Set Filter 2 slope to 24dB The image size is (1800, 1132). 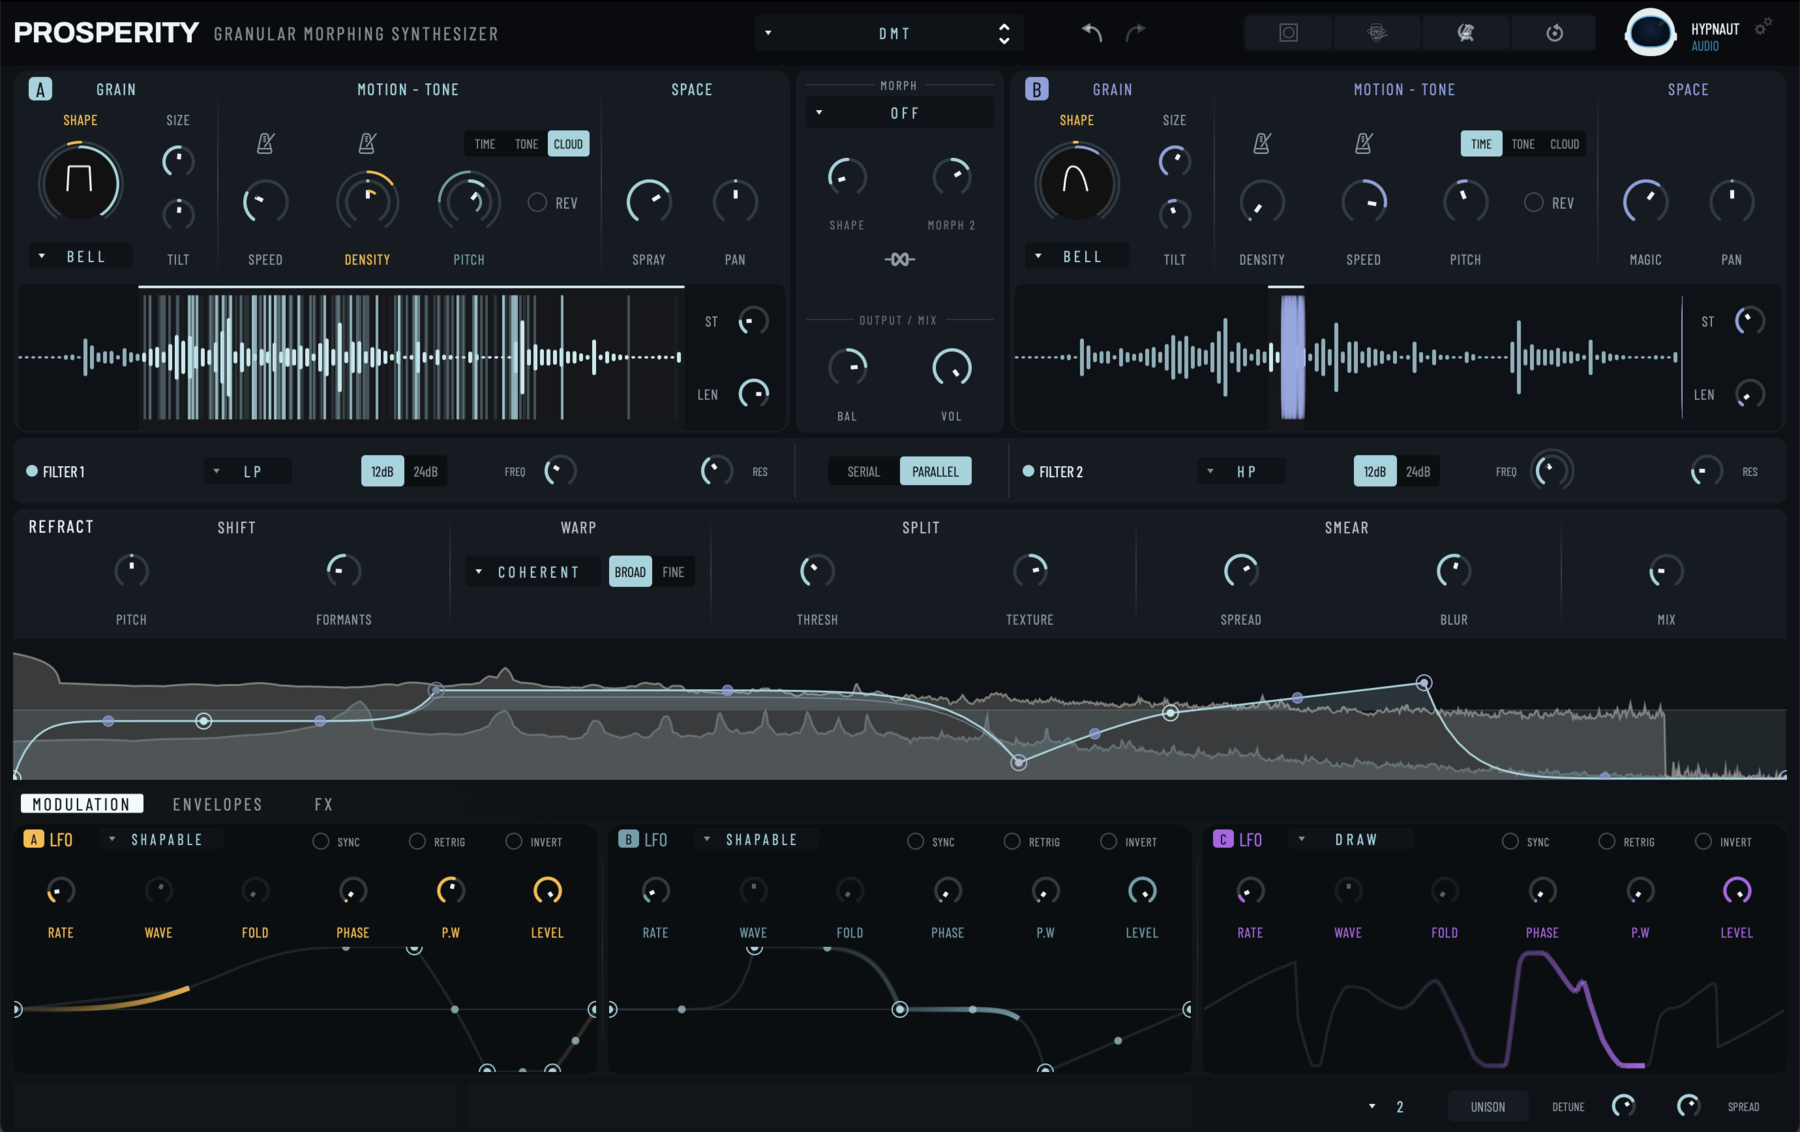[x=1418, y=471]
